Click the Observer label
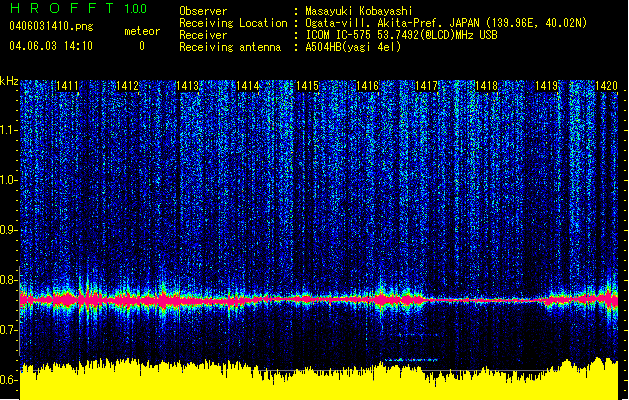 tap(203, 11)
